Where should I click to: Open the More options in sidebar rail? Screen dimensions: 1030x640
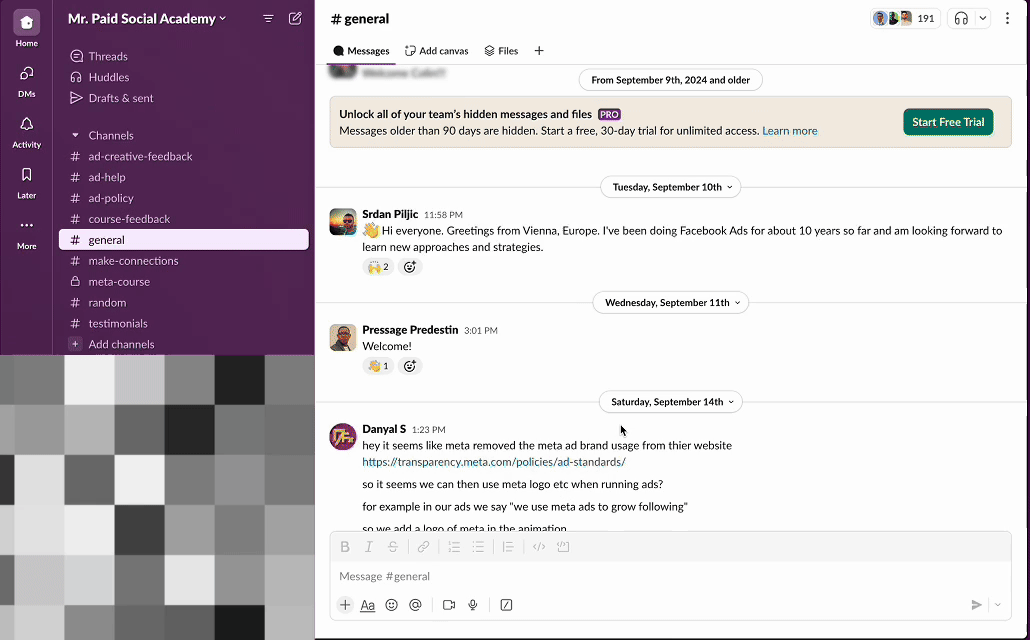point(26,233)
